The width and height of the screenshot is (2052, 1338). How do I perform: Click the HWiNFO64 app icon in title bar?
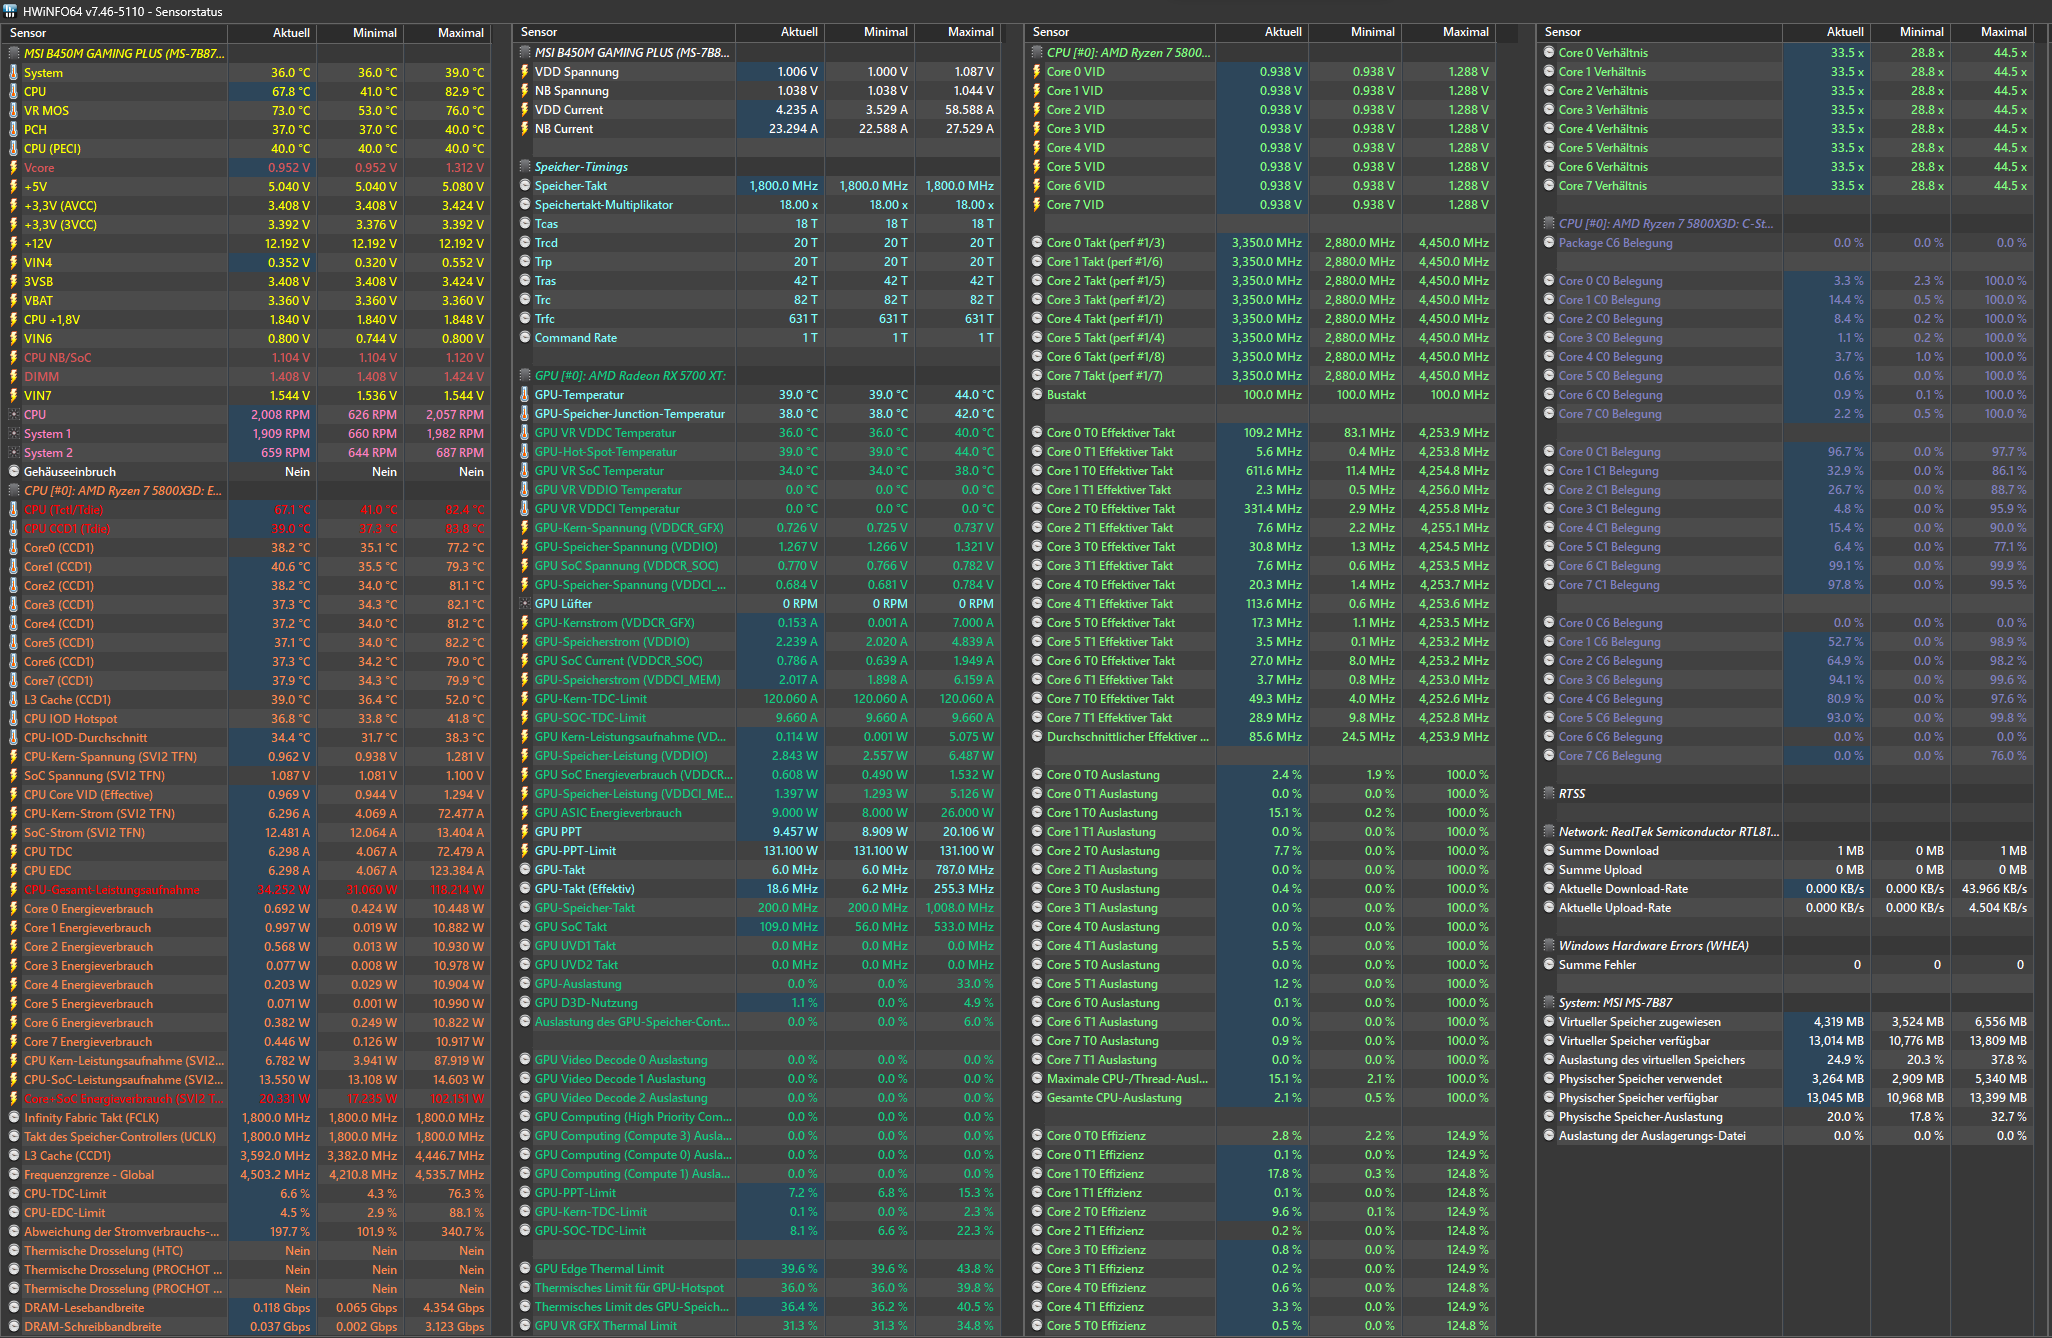[x=11, y=11]
